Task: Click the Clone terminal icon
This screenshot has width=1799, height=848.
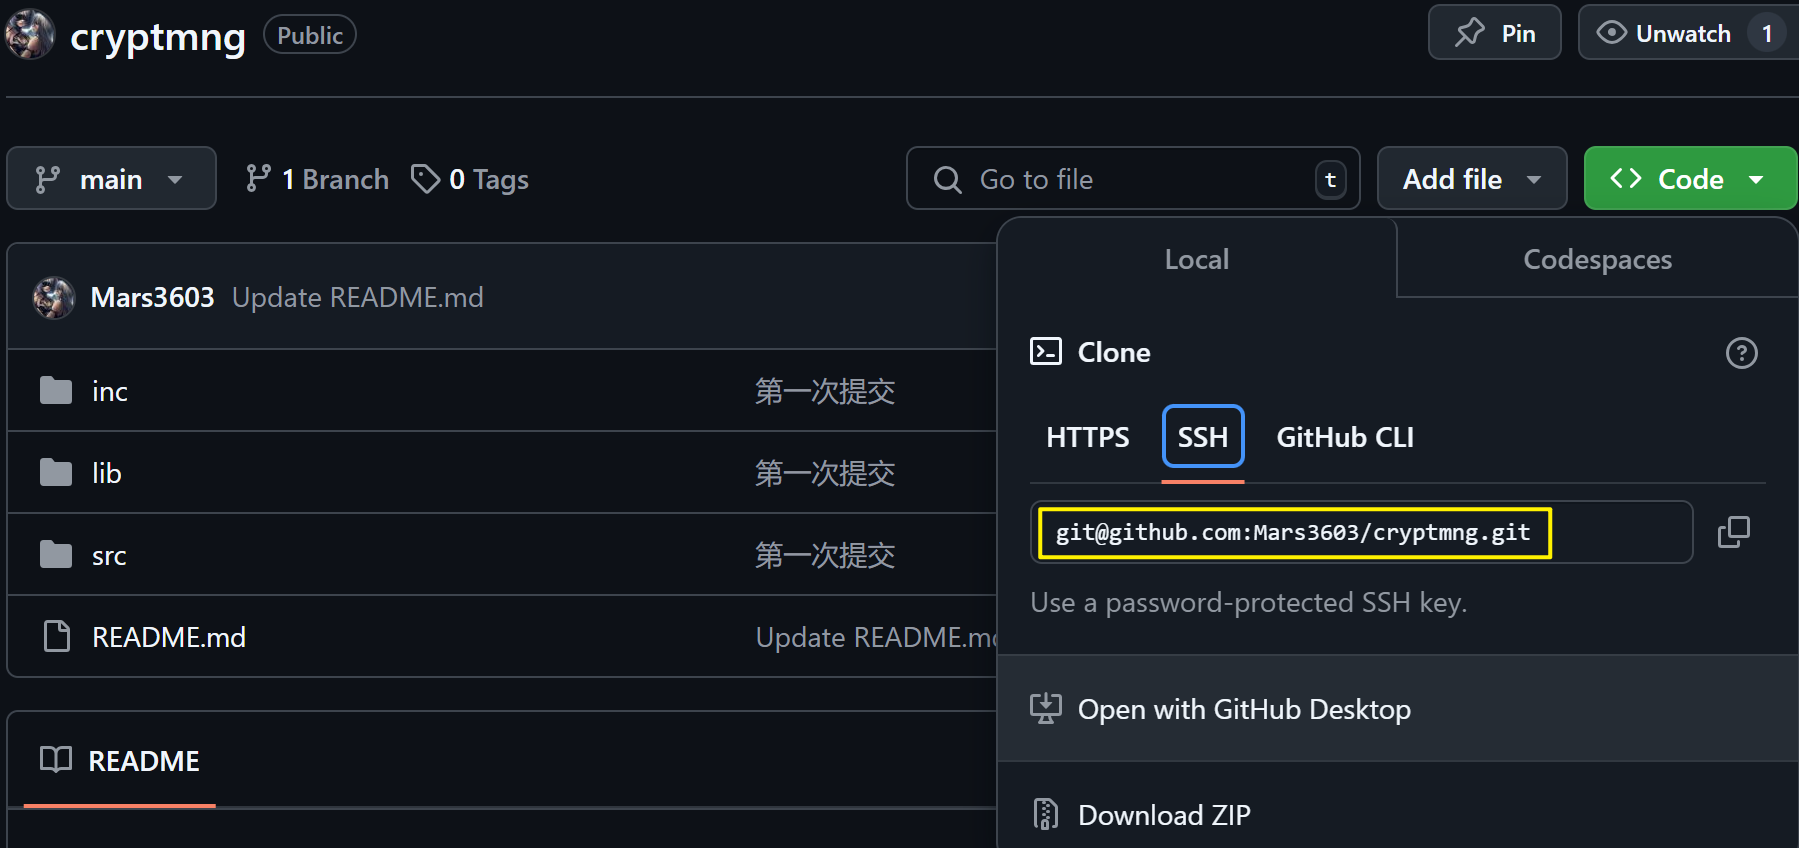Action: click(1045, 352)
